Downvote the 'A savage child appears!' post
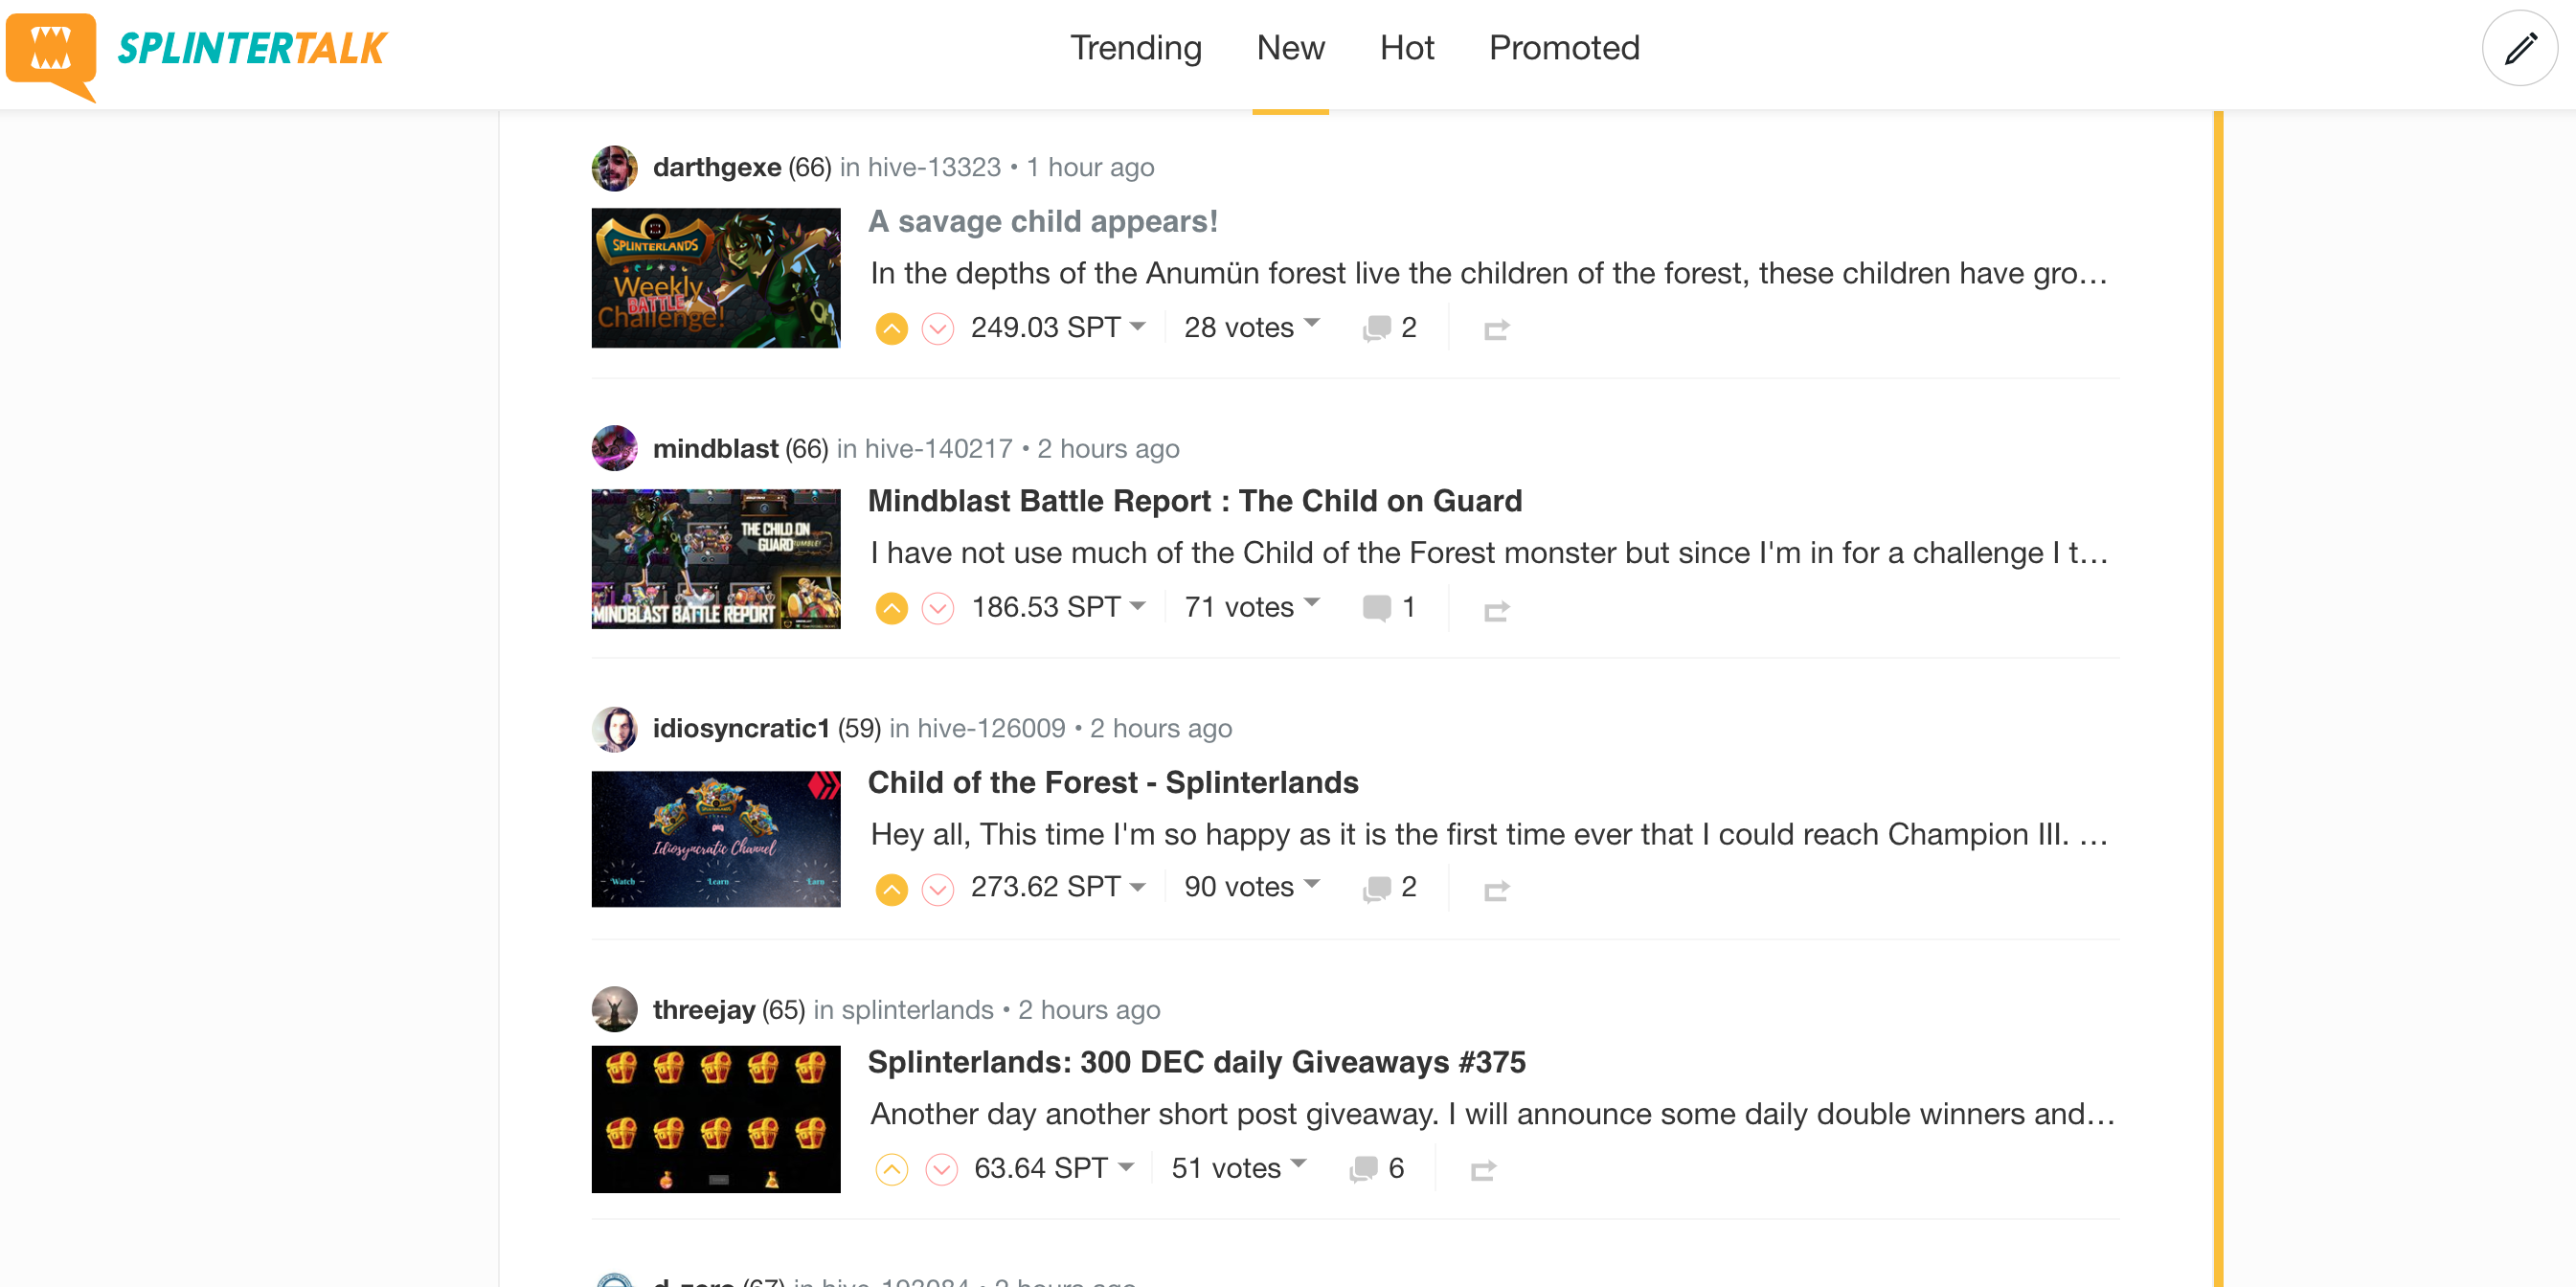2576x1287 pixels. (x=938, y=329)
